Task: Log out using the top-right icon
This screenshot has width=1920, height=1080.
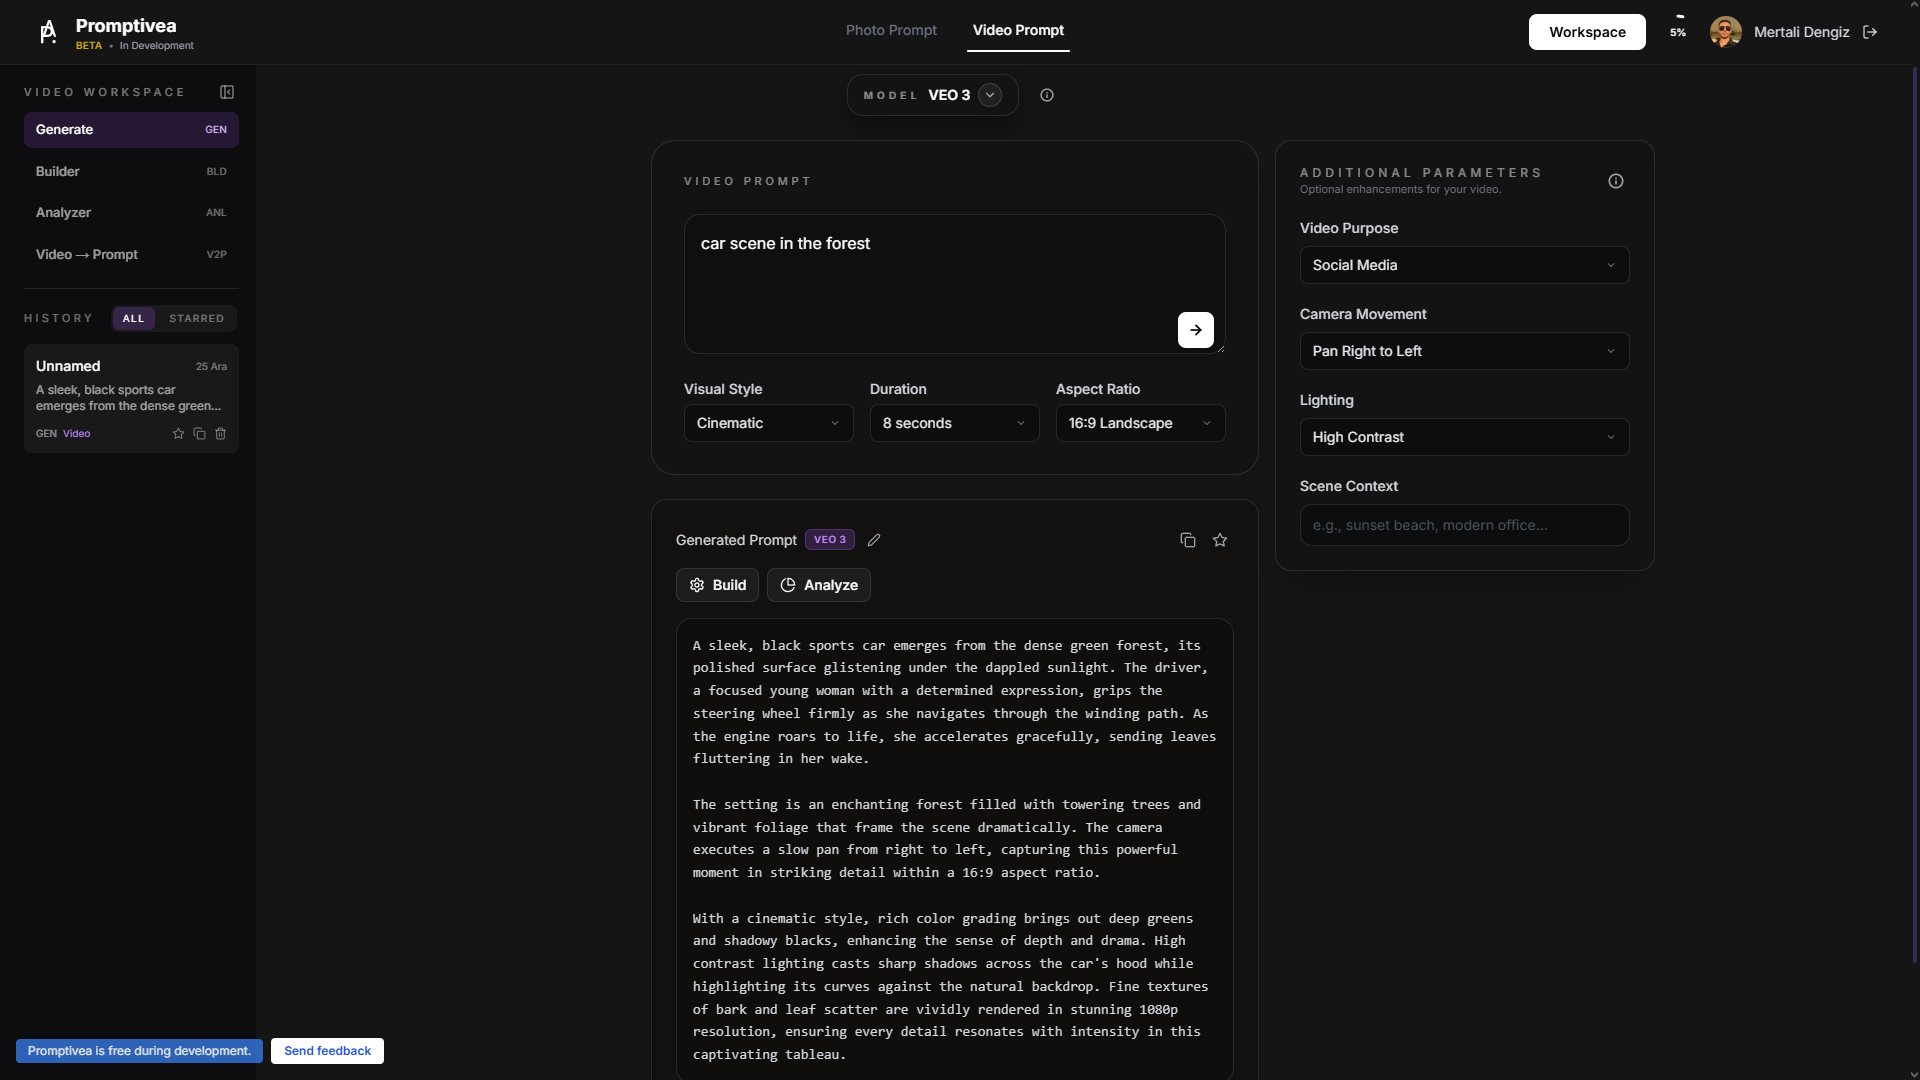Action: [x=1869, y=32]
